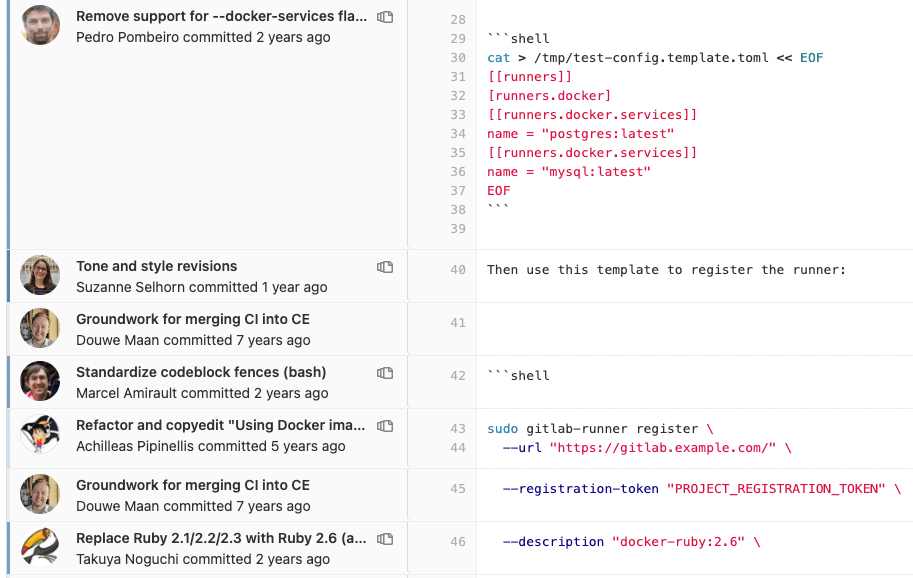The width and height of the screenshot is (913, 578).
Task: Open "Standardize codeblock fences (bash)" commit
Action: [201, 373]
